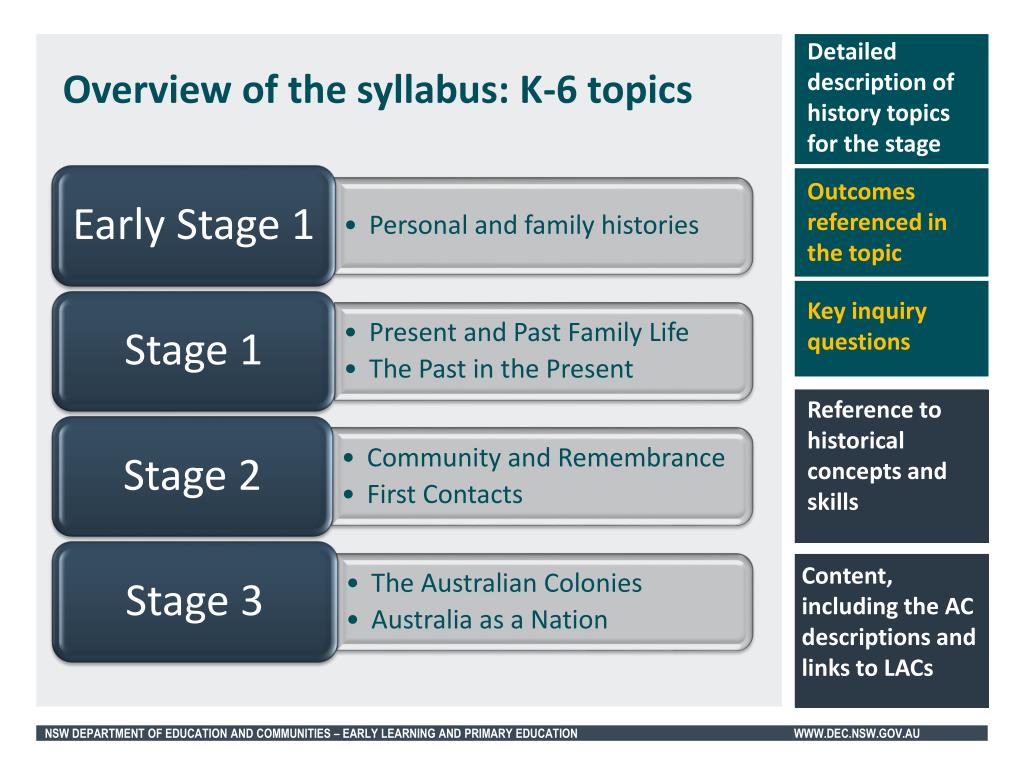Select the Stage 1 block
The image size is (1024, 768).
(193, 351)
